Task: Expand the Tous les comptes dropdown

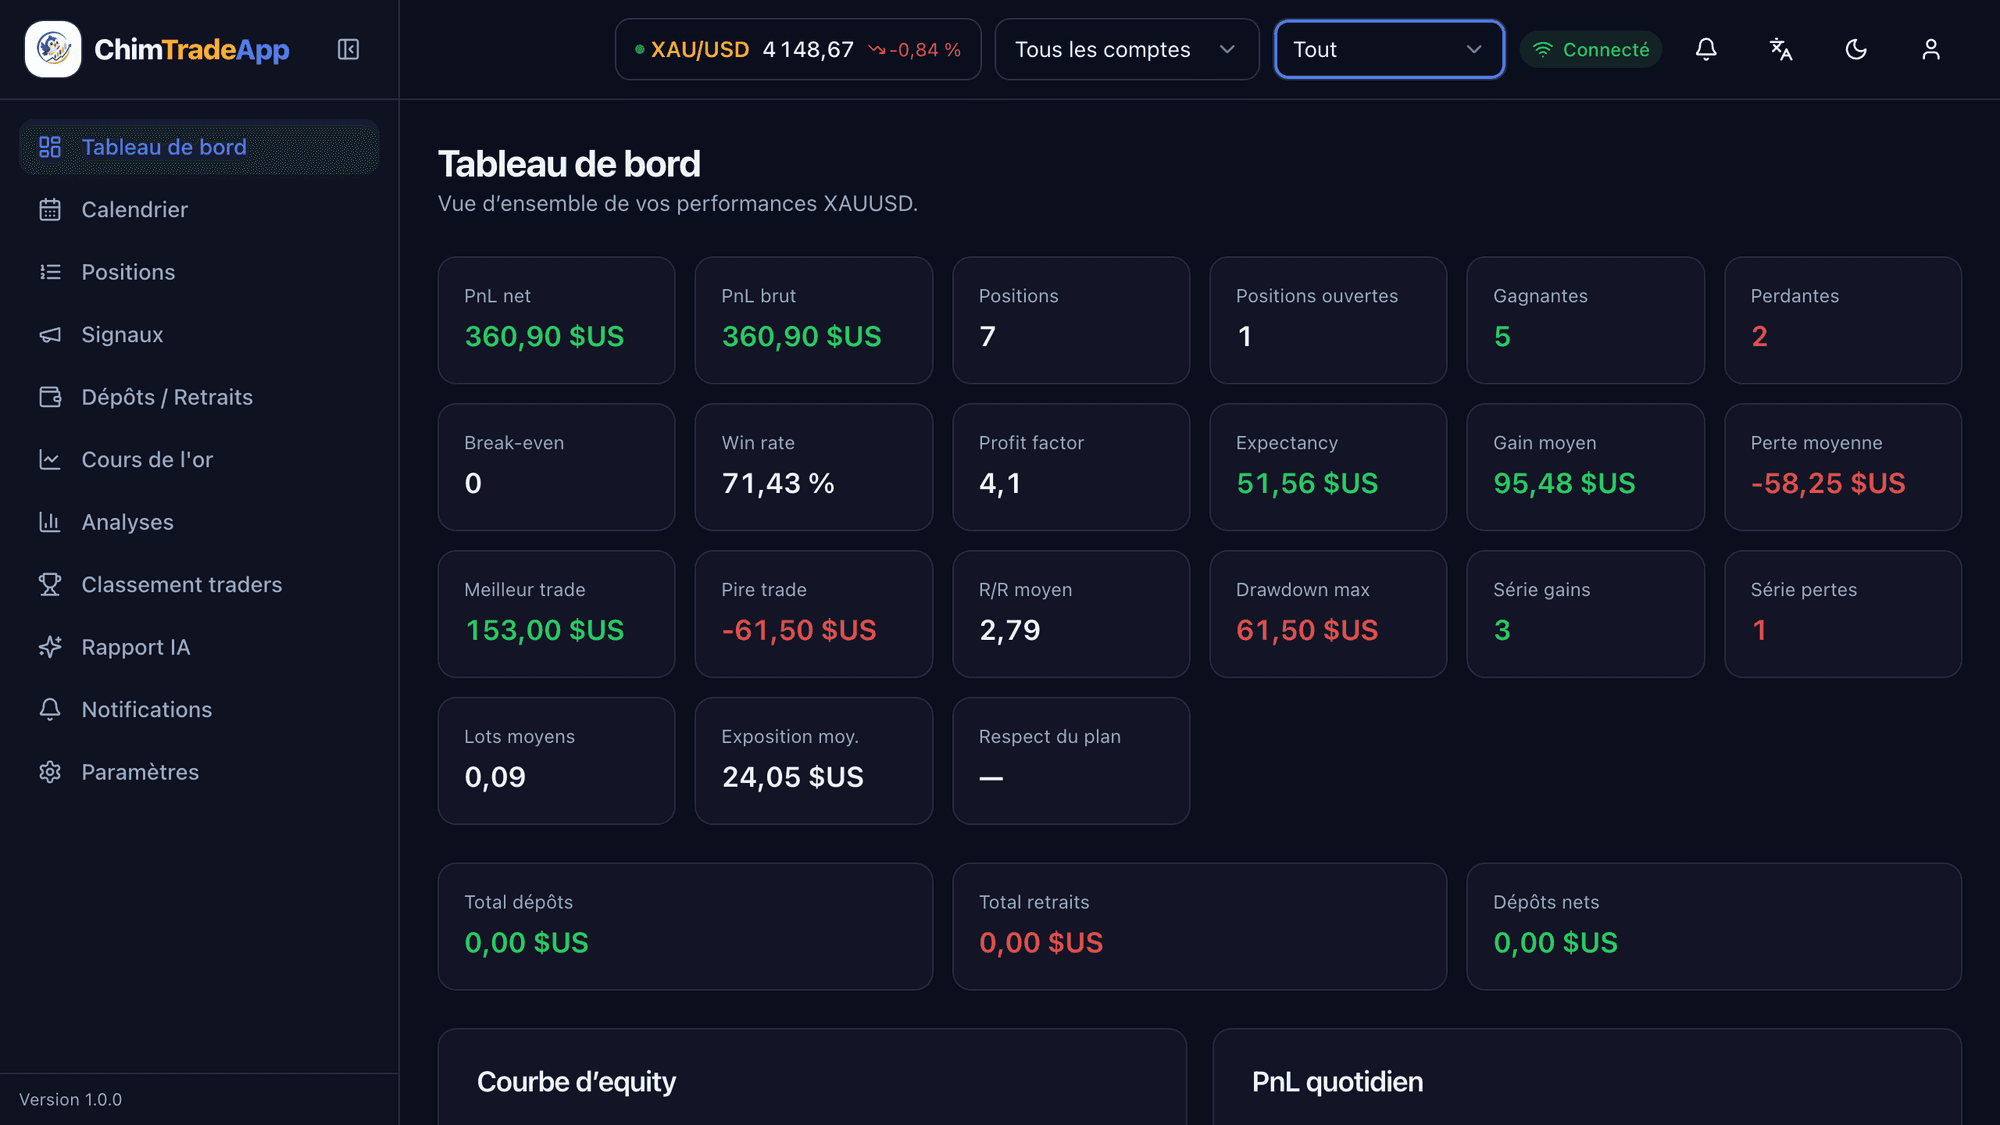Action: click(1126, 49)
